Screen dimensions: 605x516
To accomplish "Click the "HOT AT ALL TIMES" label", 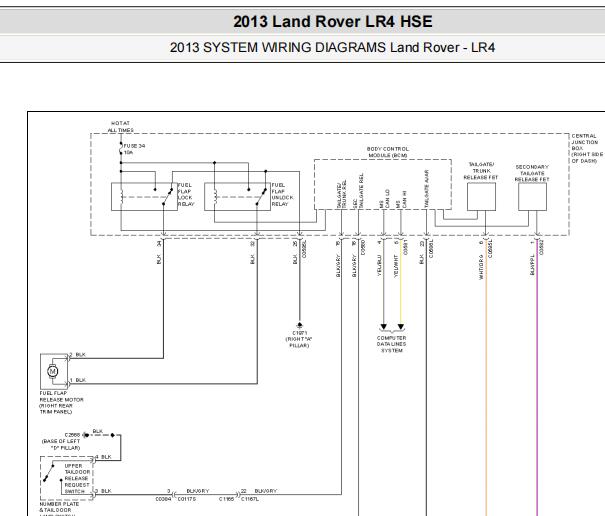I will click(x=120, y=127).
